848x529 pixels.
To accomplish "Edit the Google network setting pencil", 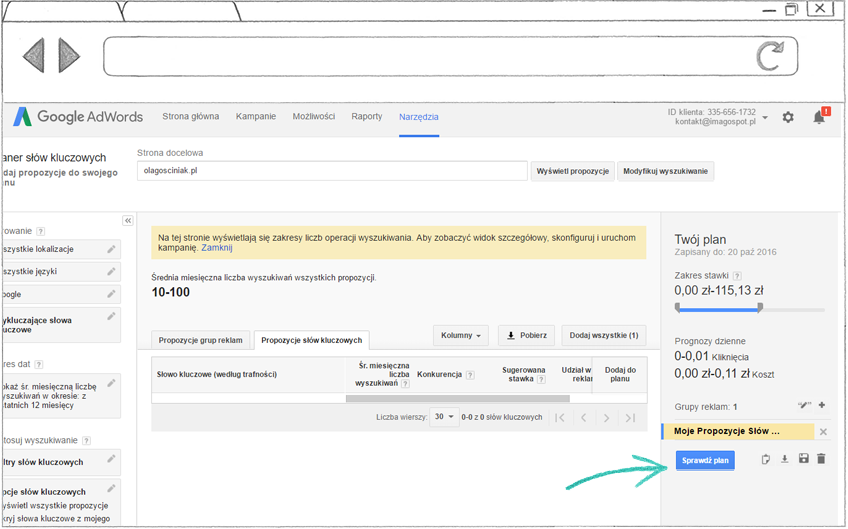I will tap(111, 294).
